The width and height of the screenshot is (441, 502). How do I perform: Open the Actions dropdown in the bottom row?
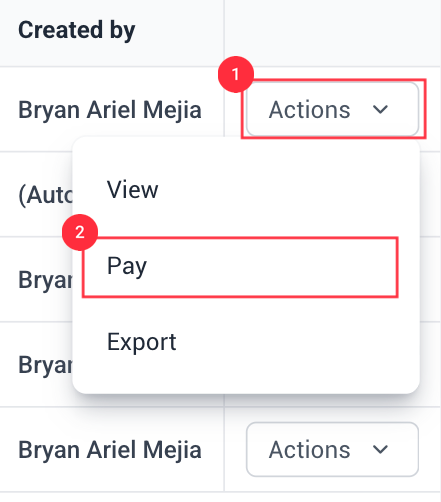click(x=332, y=449)
